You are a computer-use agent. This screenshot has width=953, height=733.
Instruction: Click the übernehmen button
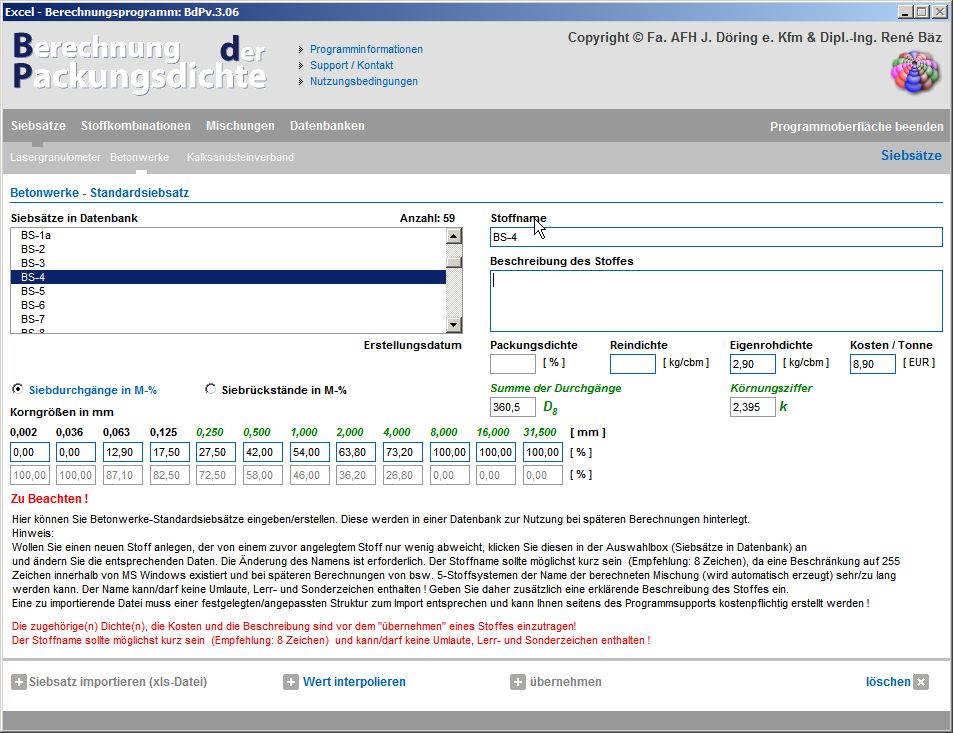click(x=565, y=682)
